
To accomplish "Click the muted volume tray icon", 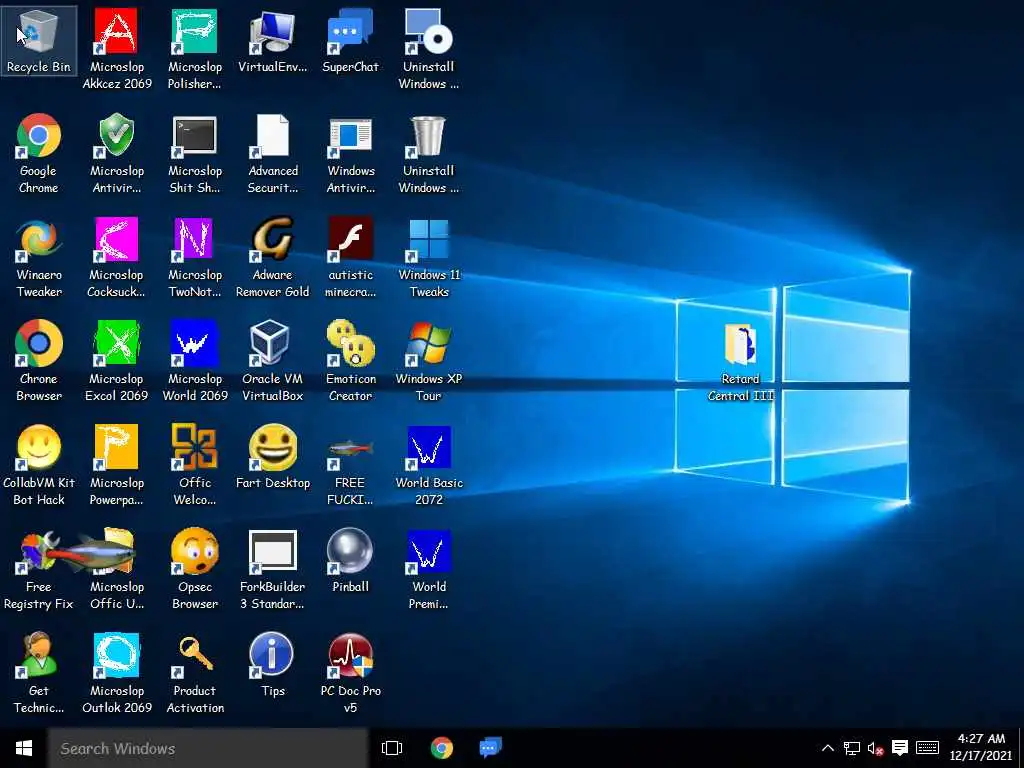I will pyautogui.click(x=875, y=748).
